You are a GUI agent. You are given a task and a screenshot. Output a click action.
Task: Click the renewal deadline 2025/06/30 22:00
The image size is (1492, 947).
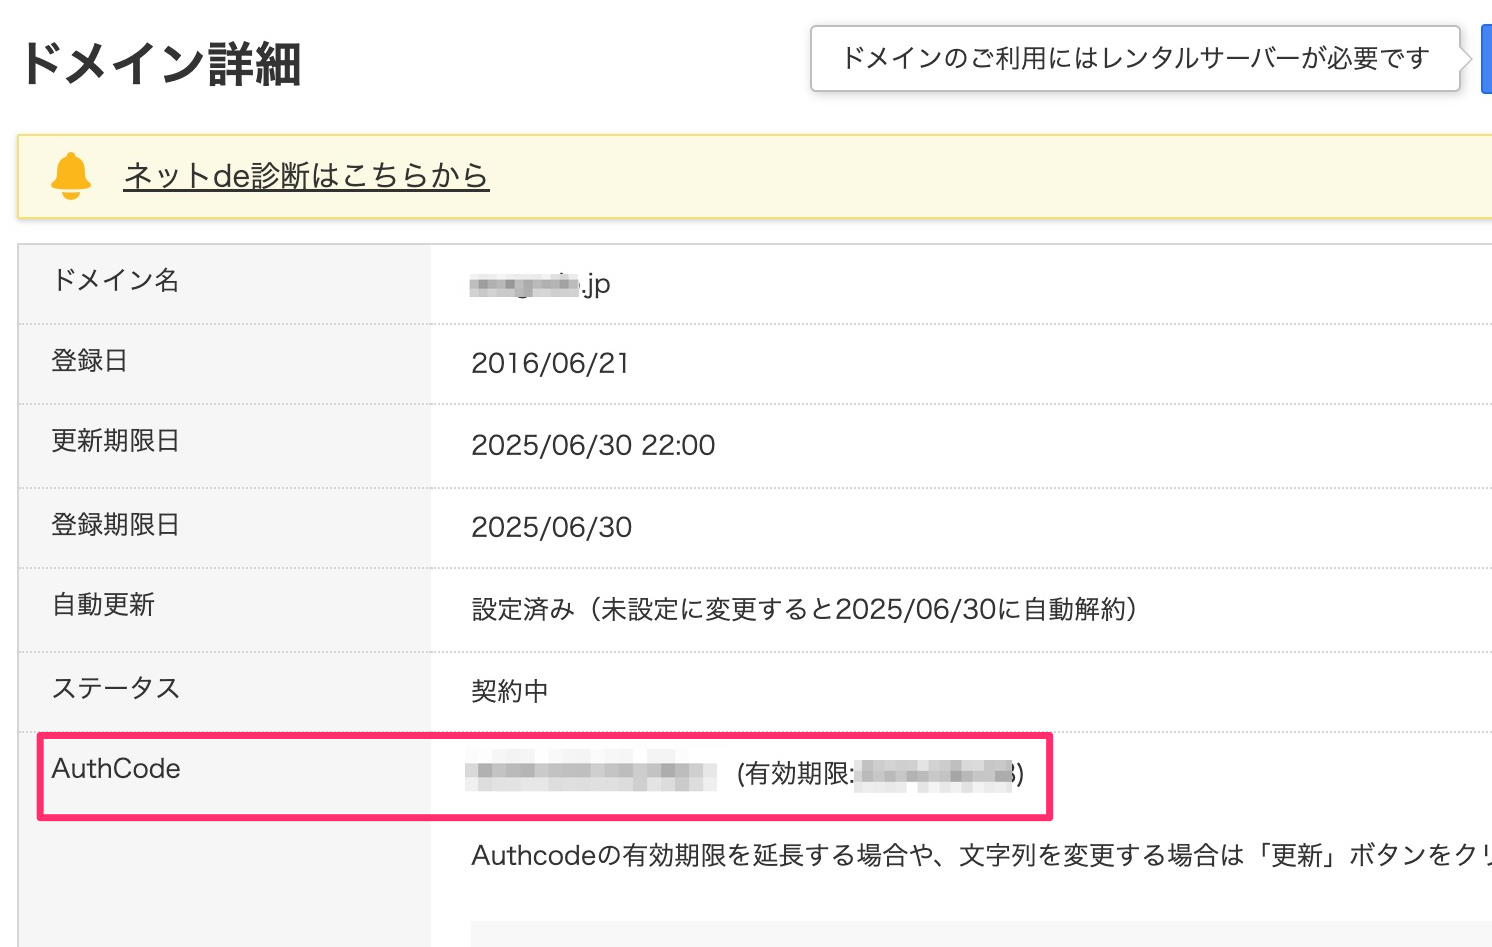(x=593, y=444)
